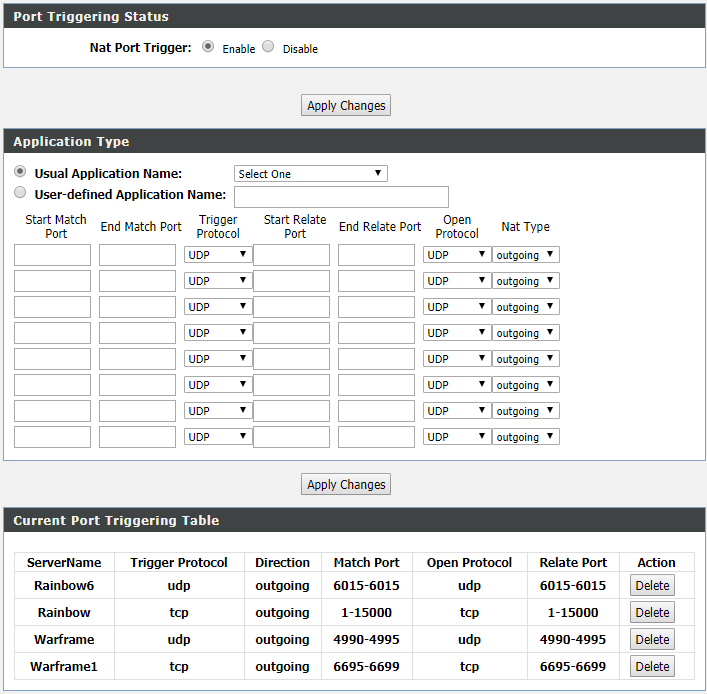Open the last row Open Protocol dropdown
Viewport: 707px width, 694px height.
click(457, 437)
